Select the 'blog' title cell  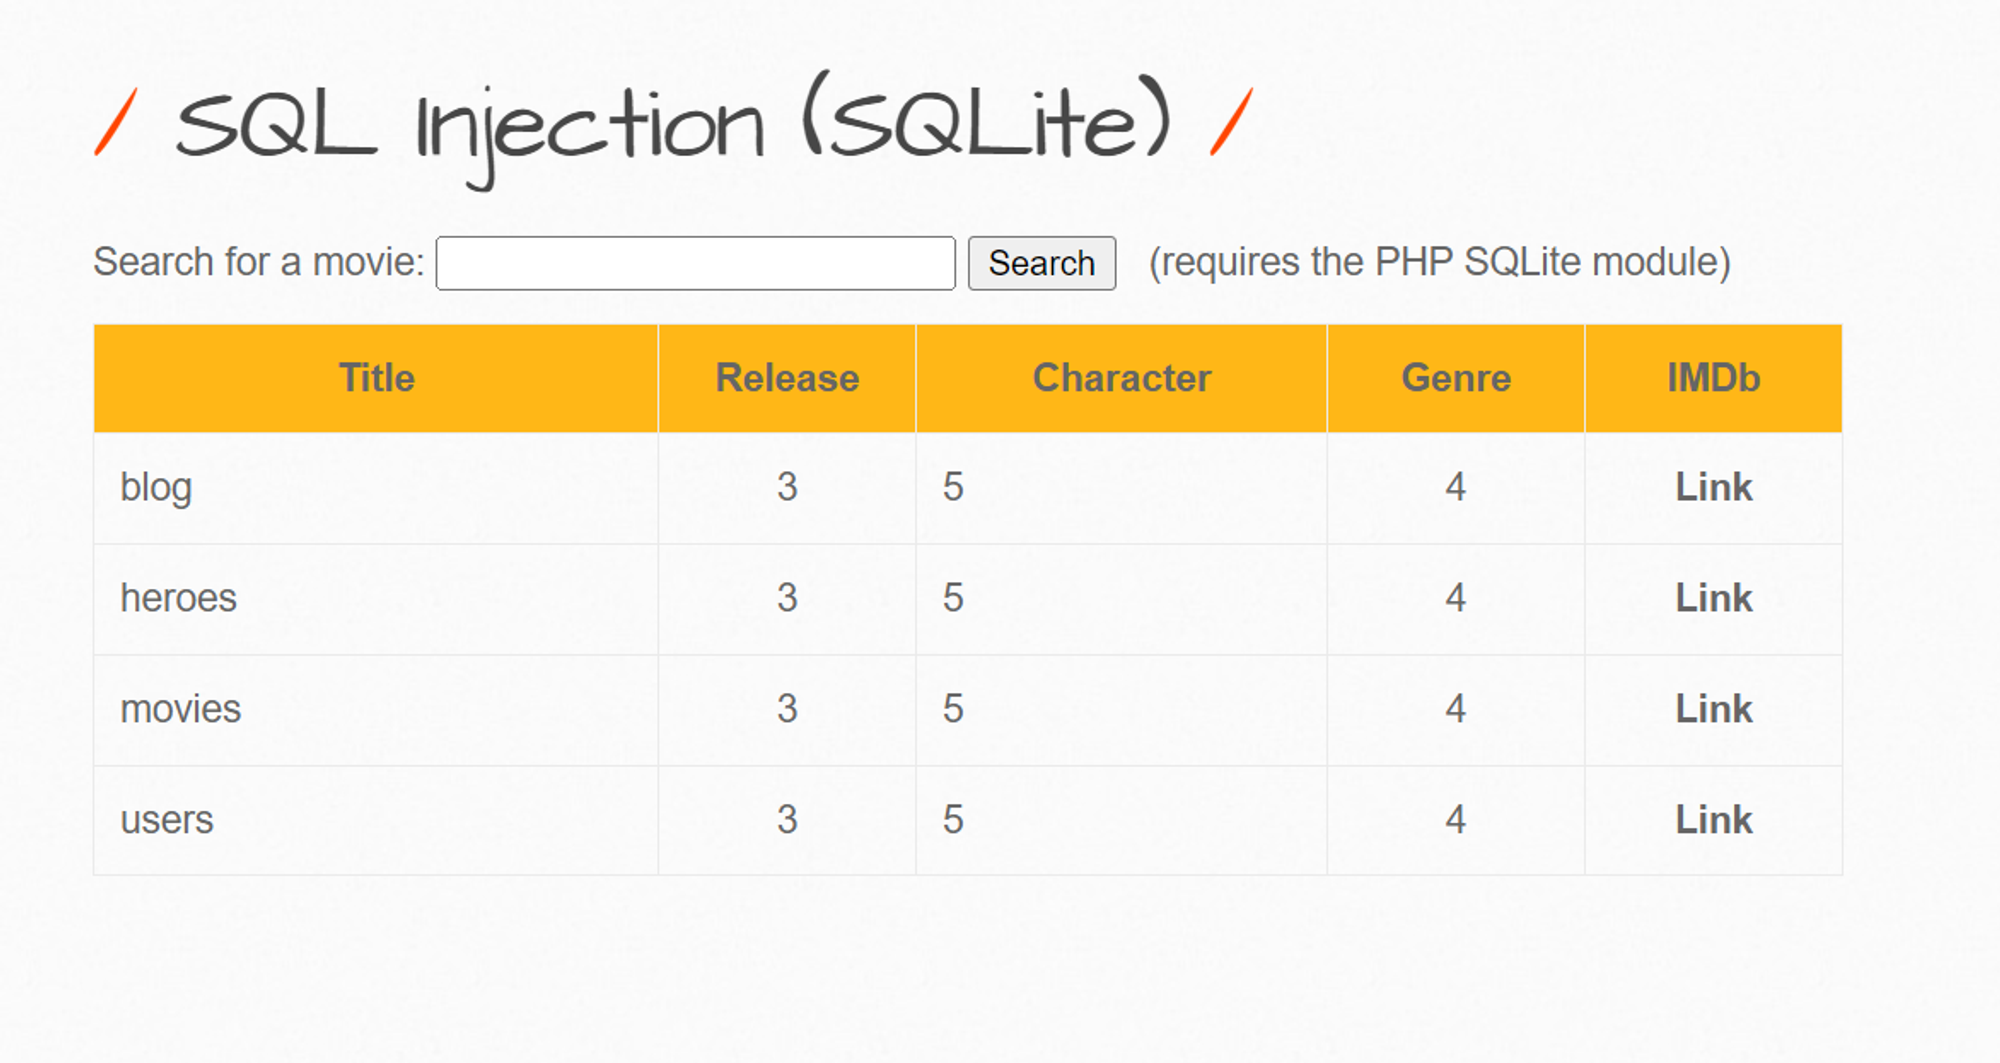click(x=376, y=488)
